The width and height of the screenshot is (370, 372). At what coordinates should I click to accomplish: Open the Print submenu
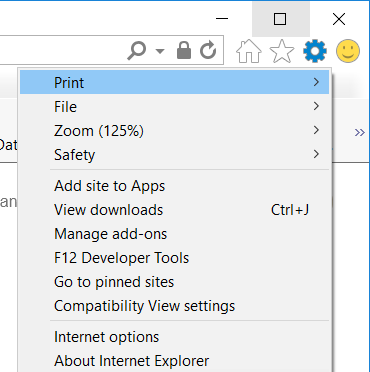(174, 82)
